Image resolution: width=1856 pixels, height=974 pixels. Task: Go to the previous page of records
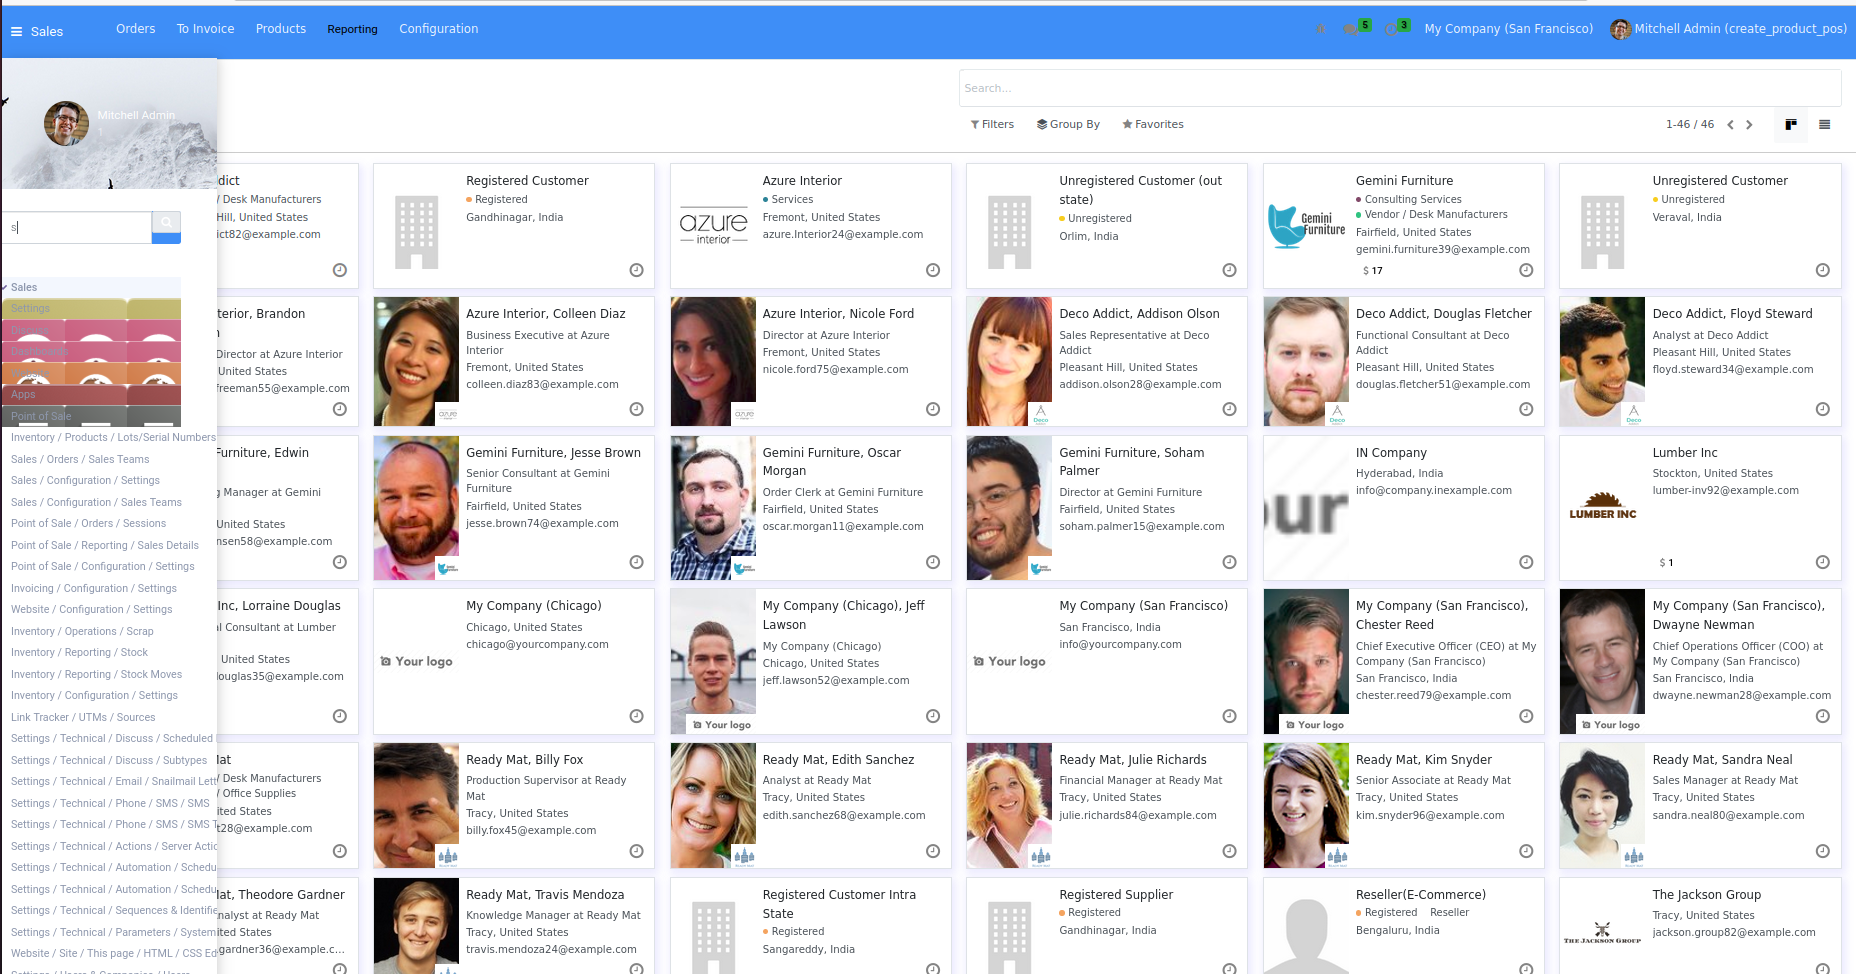coord(1730,125)
